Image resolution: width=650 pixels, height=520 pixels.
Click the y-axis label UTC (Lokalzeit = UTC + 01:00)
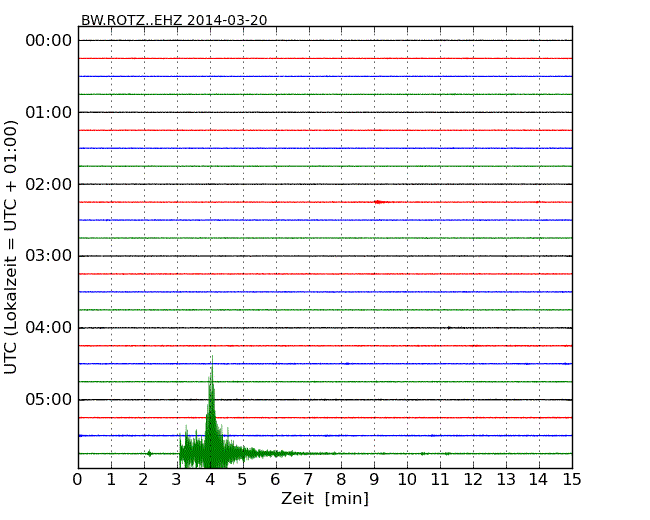click(11, 248)
